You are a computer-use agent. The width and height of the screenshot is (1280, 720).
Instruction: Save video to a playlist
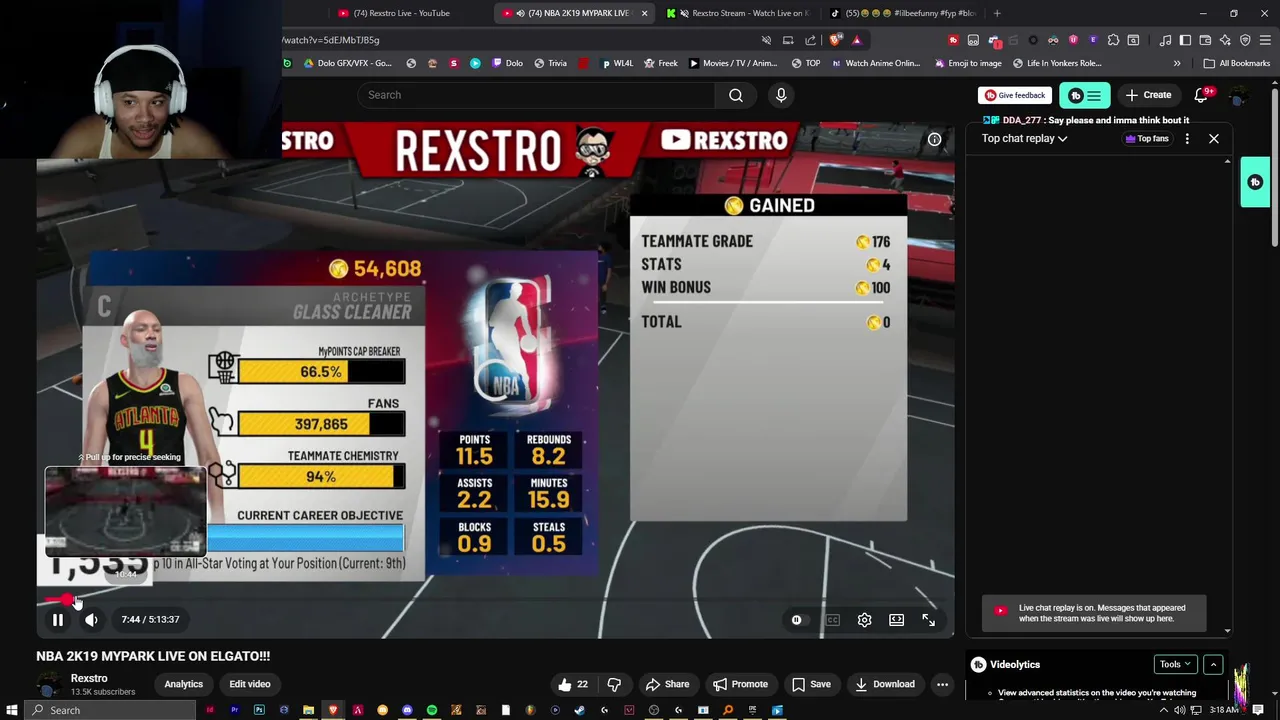click(x=811, y=684)
